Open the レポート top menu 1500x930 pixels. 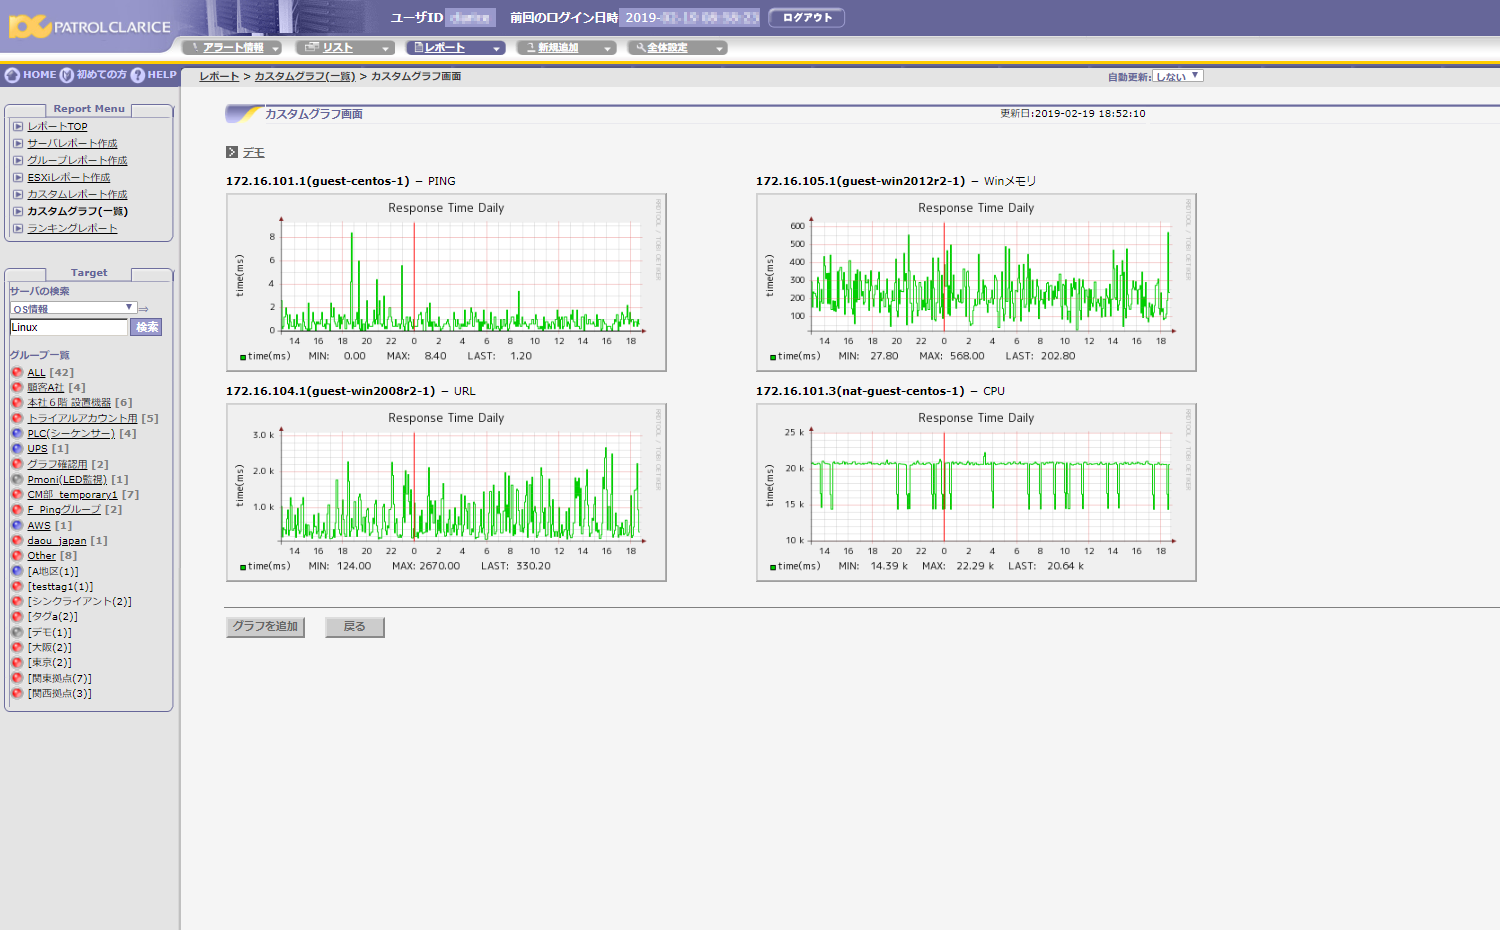click(456, 47)
